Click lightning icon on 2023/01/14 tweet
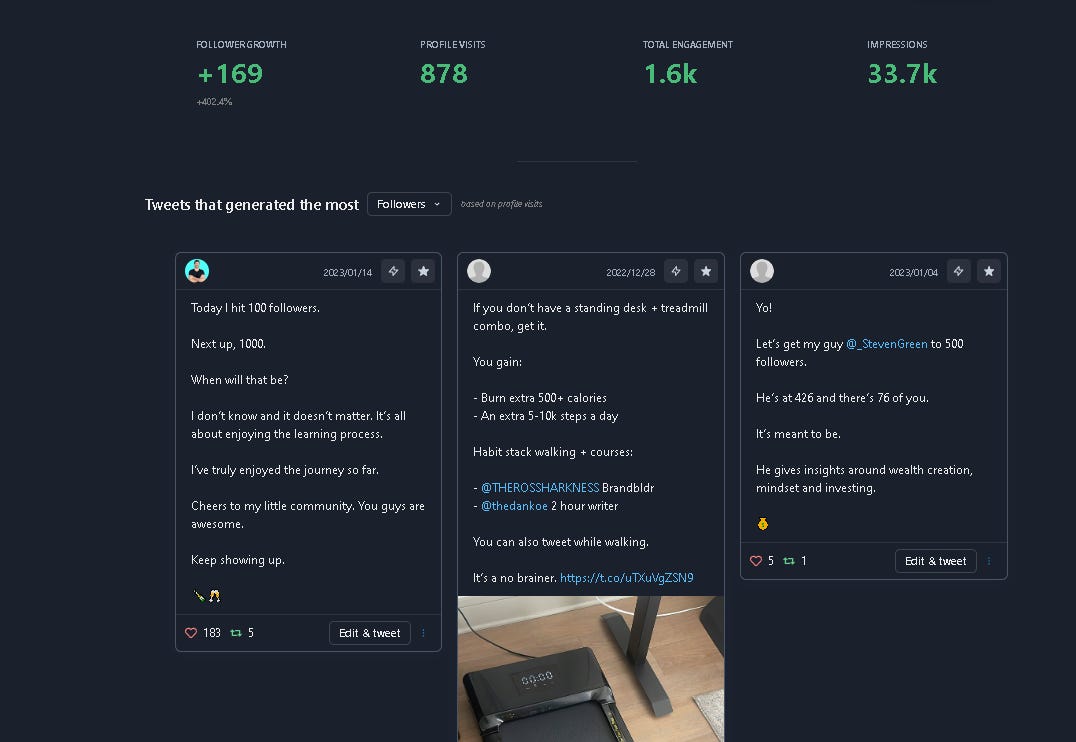The width and height of the screenshot is (1076, 742). click(x=393, y=271)
